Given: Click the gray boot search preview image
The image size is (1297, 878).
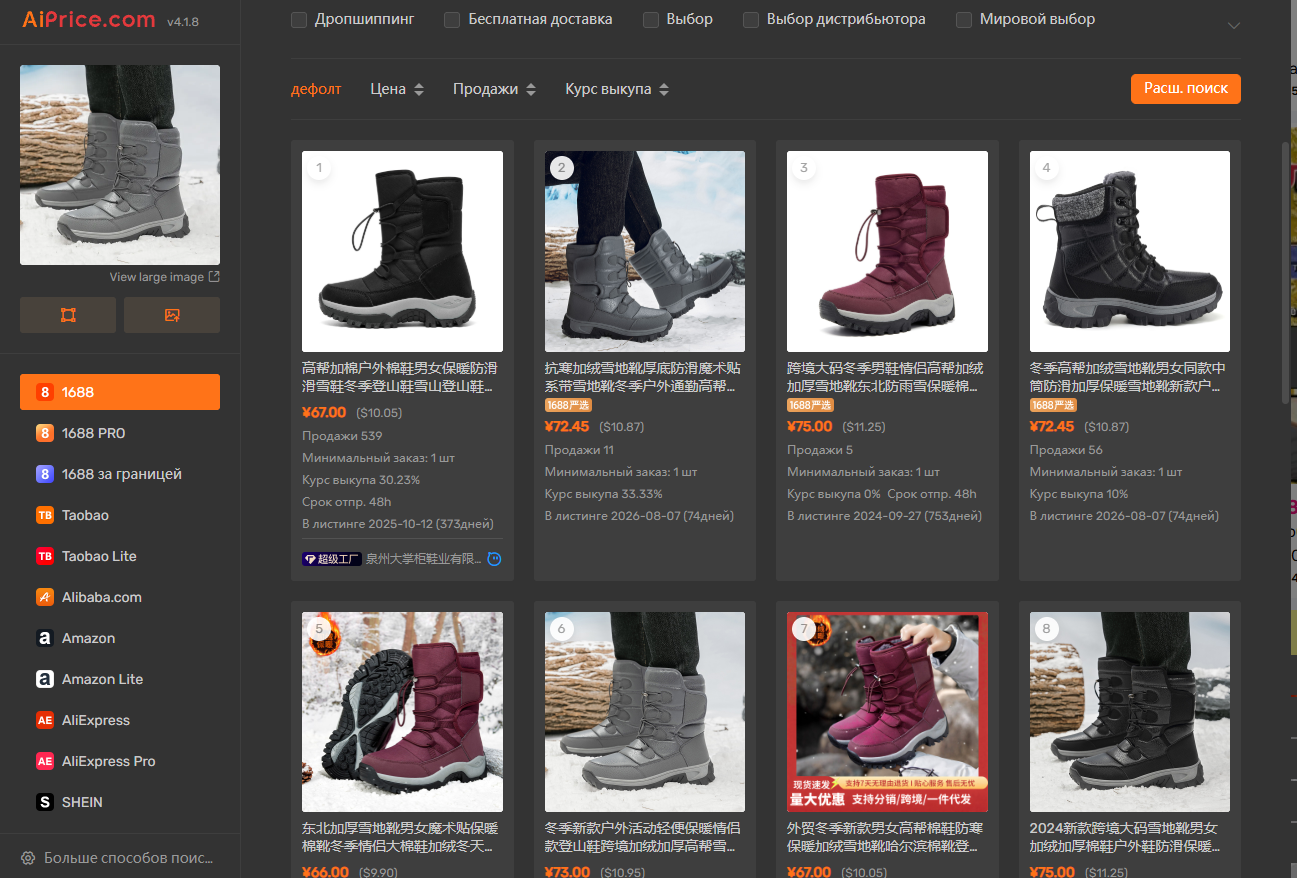Looking at the screenshot, I should pos(120,165).
